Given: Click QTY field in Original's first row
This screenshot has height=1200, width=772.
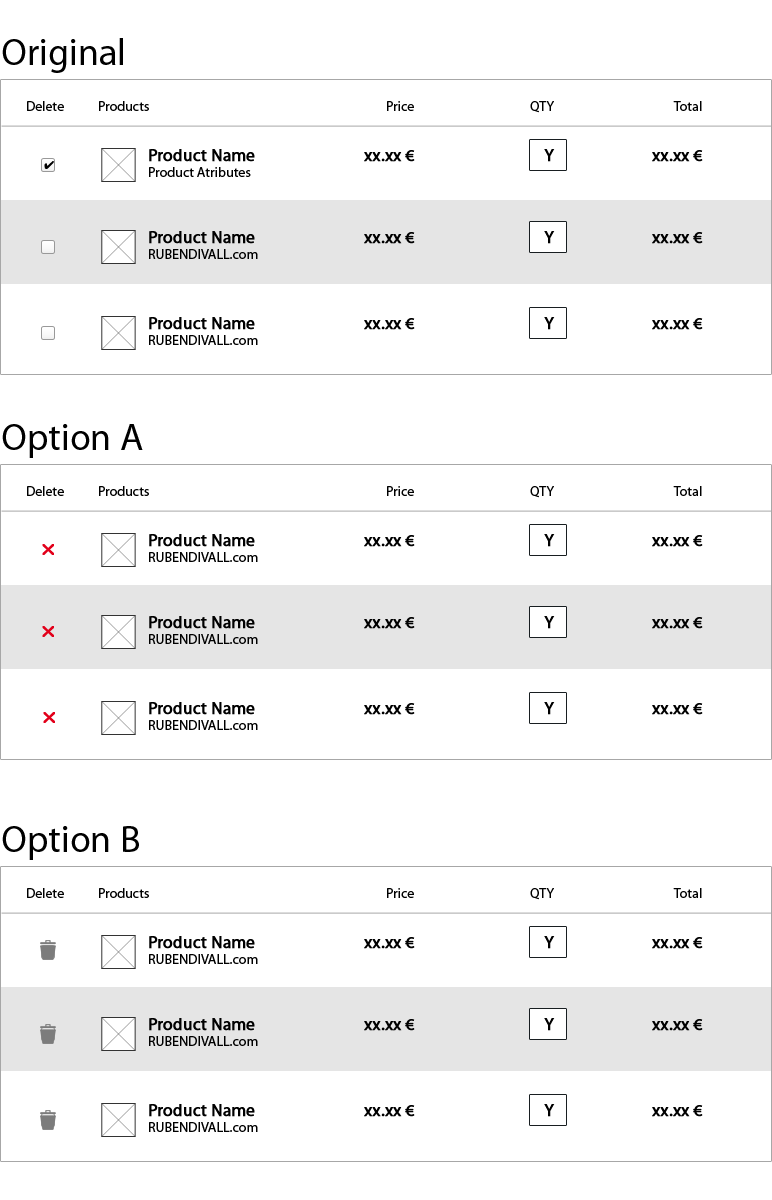Looking at the screenshot, I should click(x=548, y=155).
